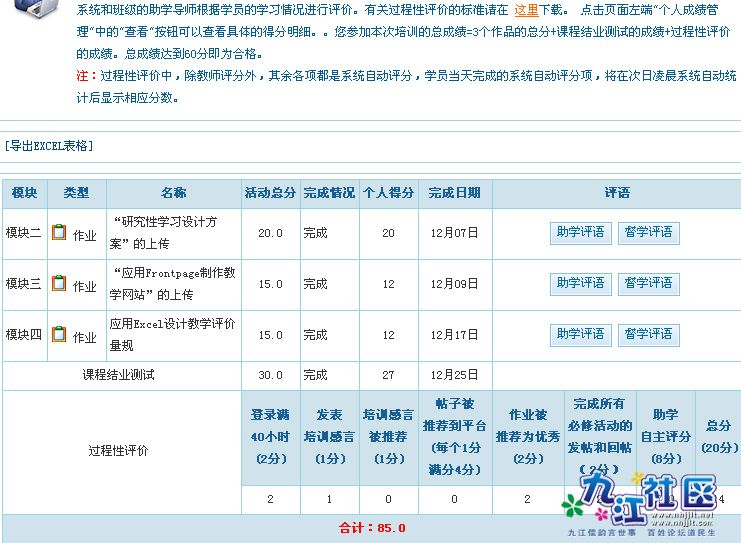The width and height of the screenshot is (741, 543).
Task: Open 助学评语 for 模块二 row
Action: coord(581,233)
